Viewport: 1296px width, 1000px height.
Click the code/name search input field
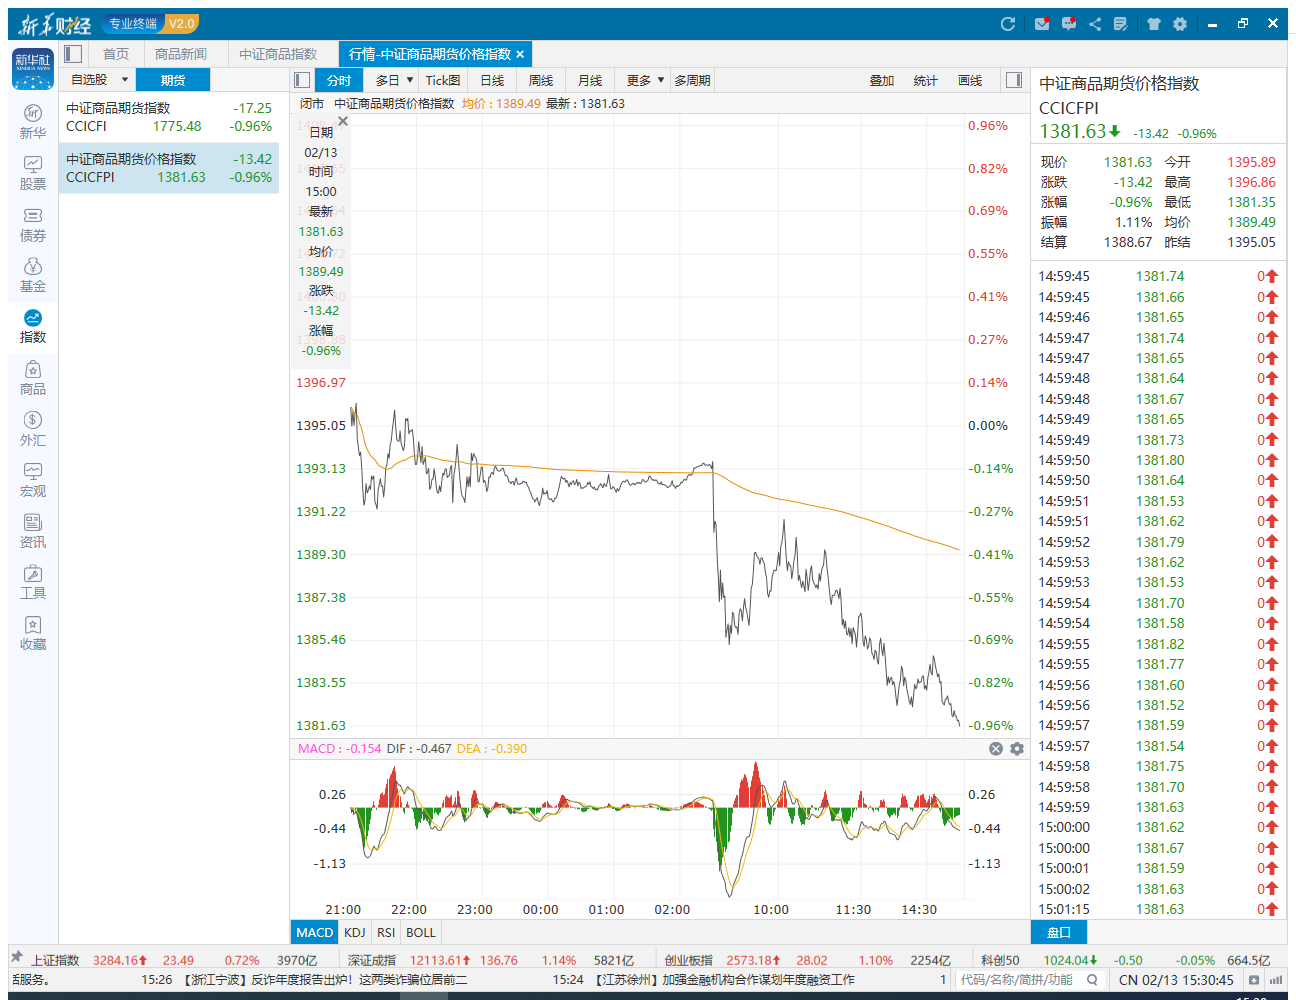(x=1016, y=980)
